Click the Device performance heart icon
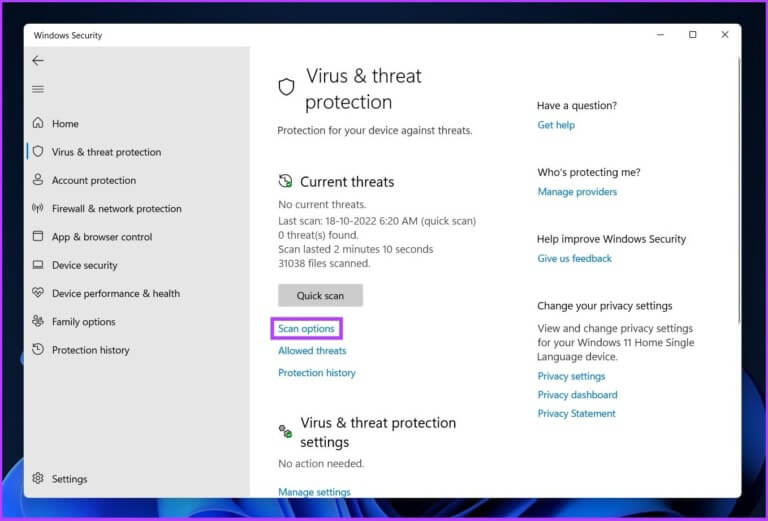 (x=38, y=293)
